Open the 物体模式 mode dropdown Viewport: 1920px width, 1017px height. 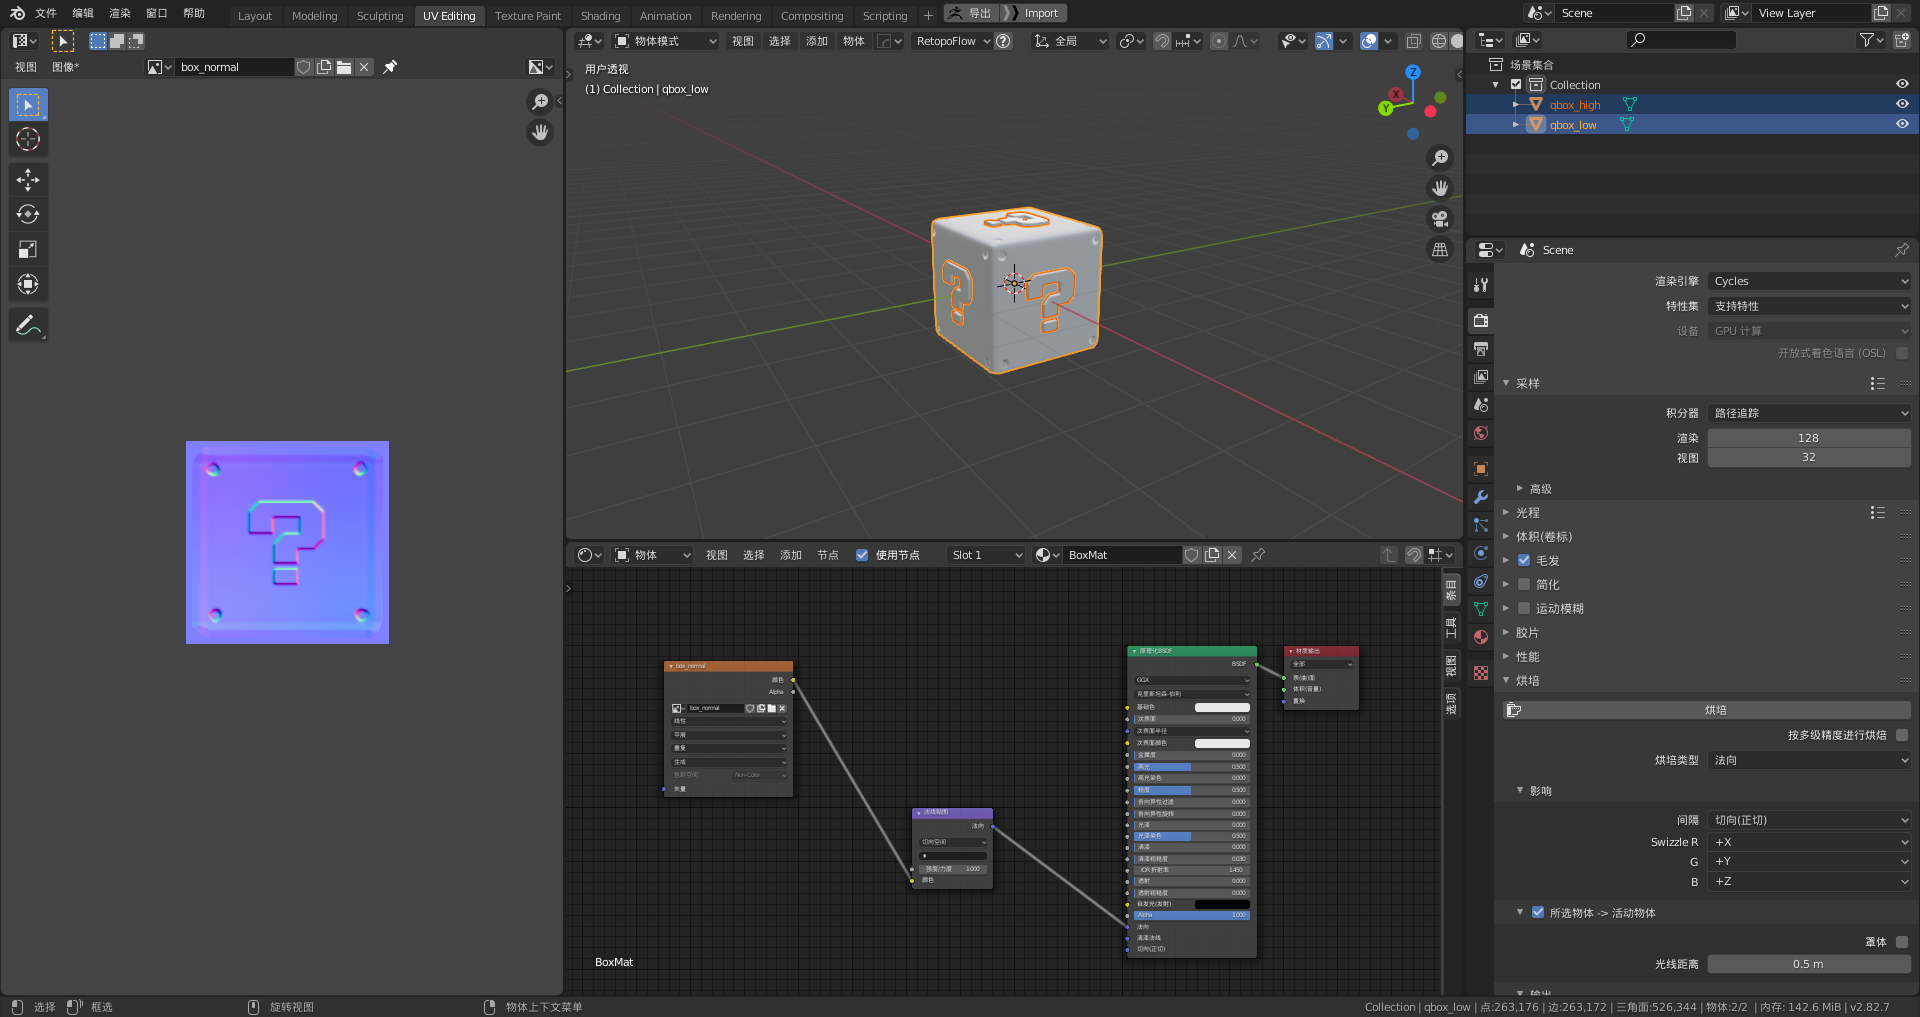(665, 41)
